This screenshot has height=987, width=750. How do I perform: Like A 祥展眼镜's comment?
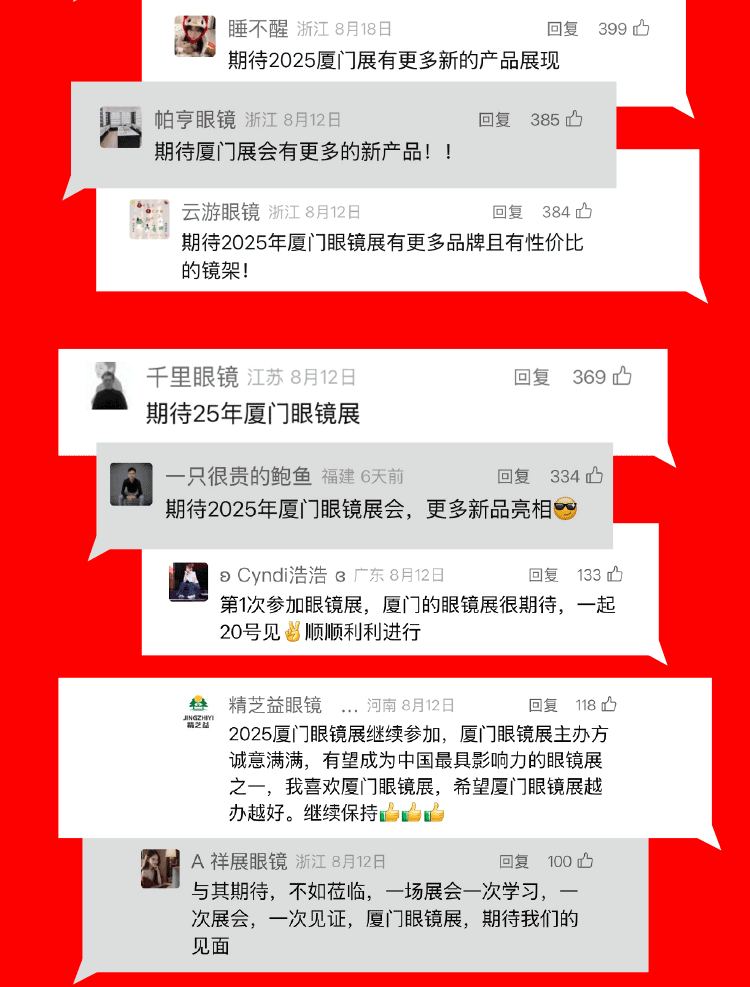point(586,860)
